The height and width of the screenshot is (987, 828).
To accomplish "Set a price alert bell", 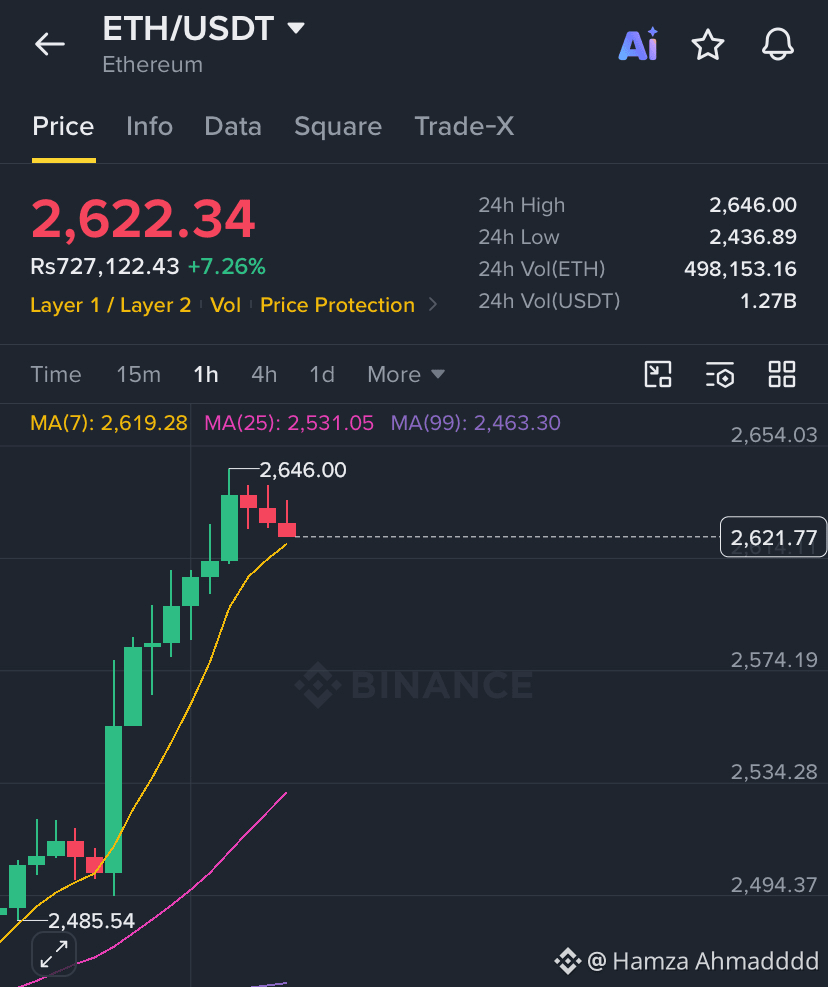I will [778, 44].
